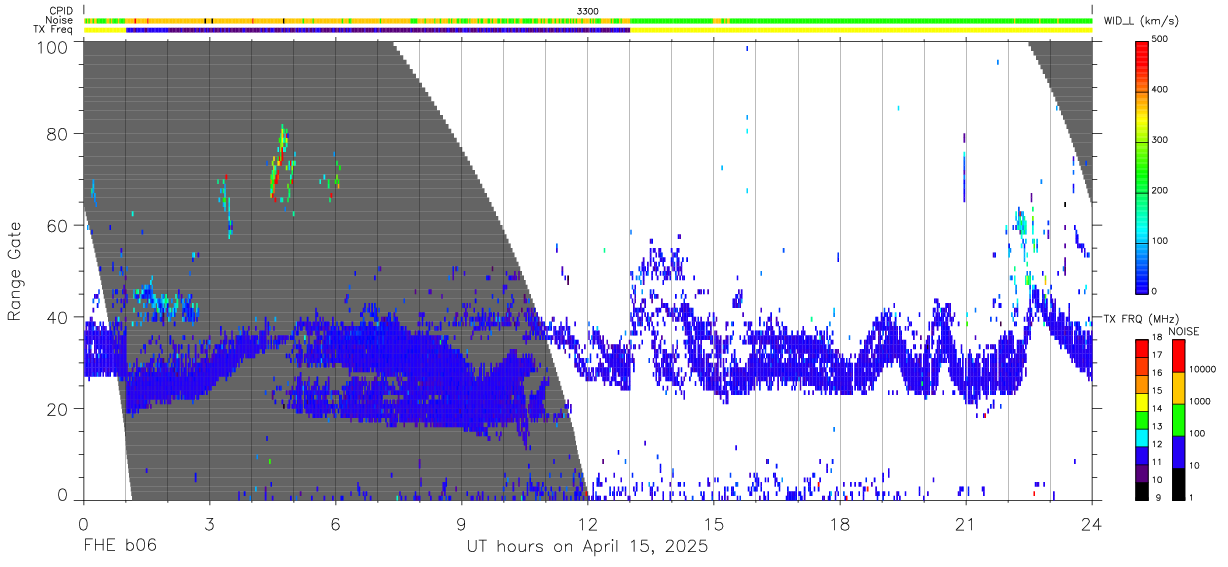The width and height of the screenshot is (1228, 567).
Task: Click the 15 hour tick label
Action: pyautogui.click(x=713, y=522)
